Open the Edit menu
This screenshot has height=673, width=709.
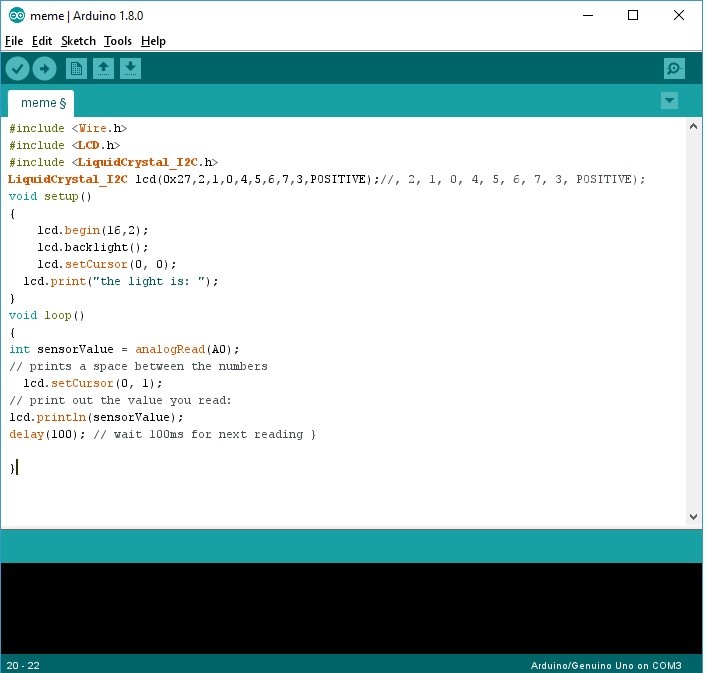click(42, 41)
